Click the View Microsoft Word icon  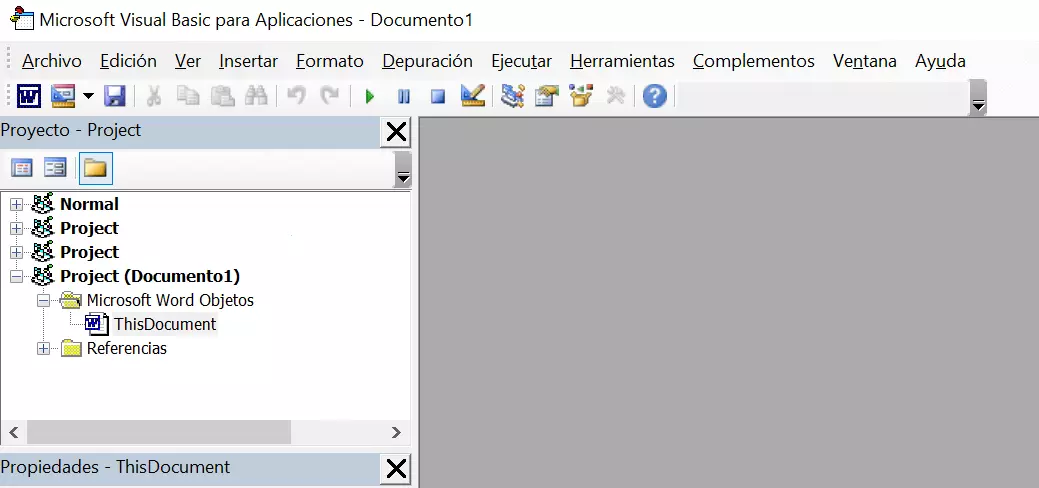tap(28, 97)
